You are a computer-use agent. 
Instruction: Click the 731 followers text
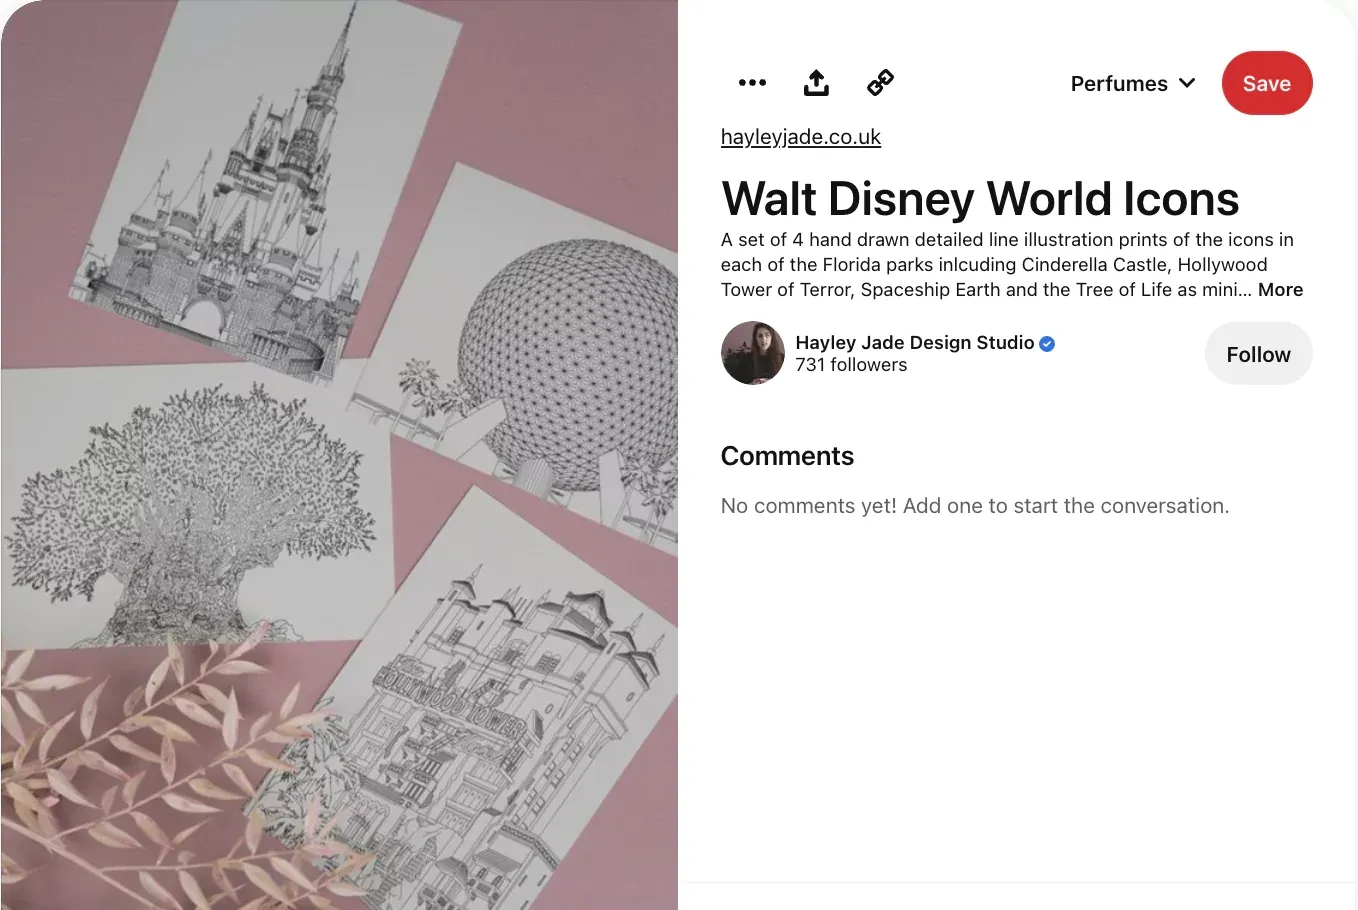(851, 365)
